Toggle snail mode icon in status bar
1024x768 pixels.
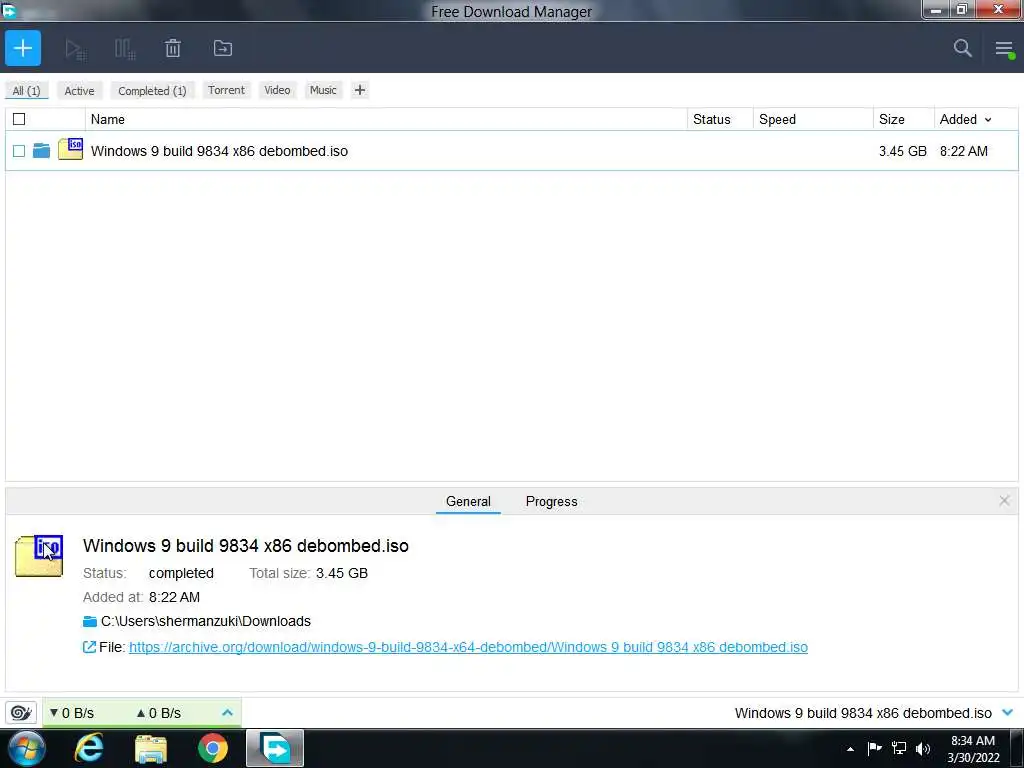21,712
